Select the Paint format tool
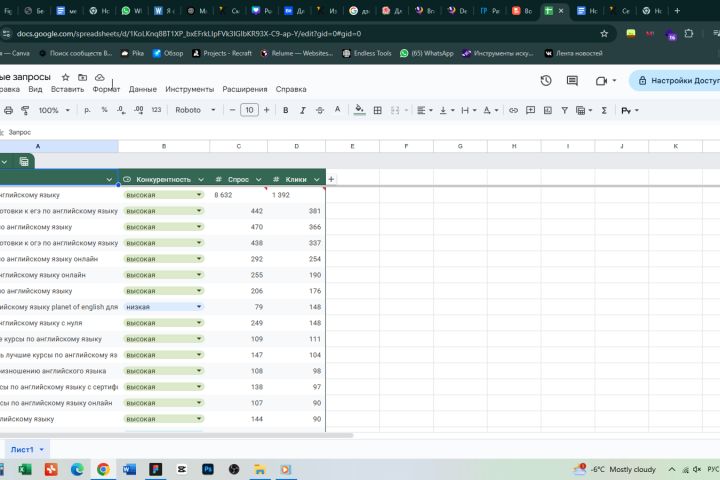 pos(25,110)
